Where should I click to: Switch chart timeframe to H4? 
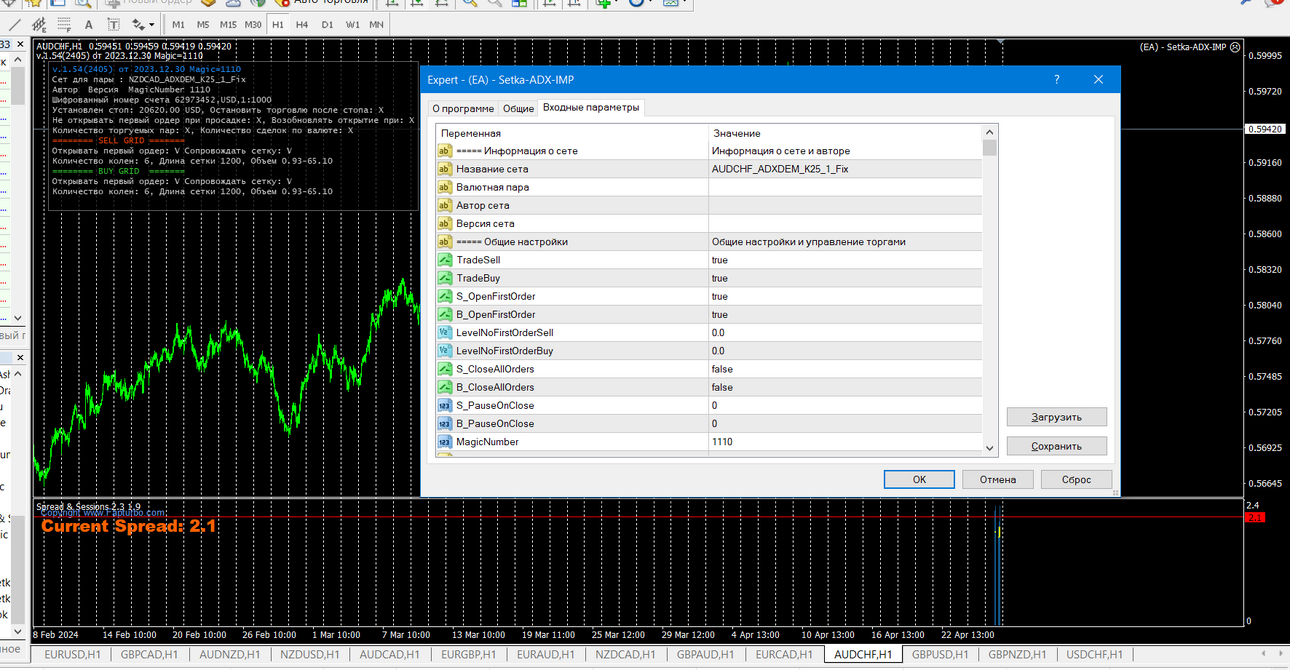(x=302, y=24)
